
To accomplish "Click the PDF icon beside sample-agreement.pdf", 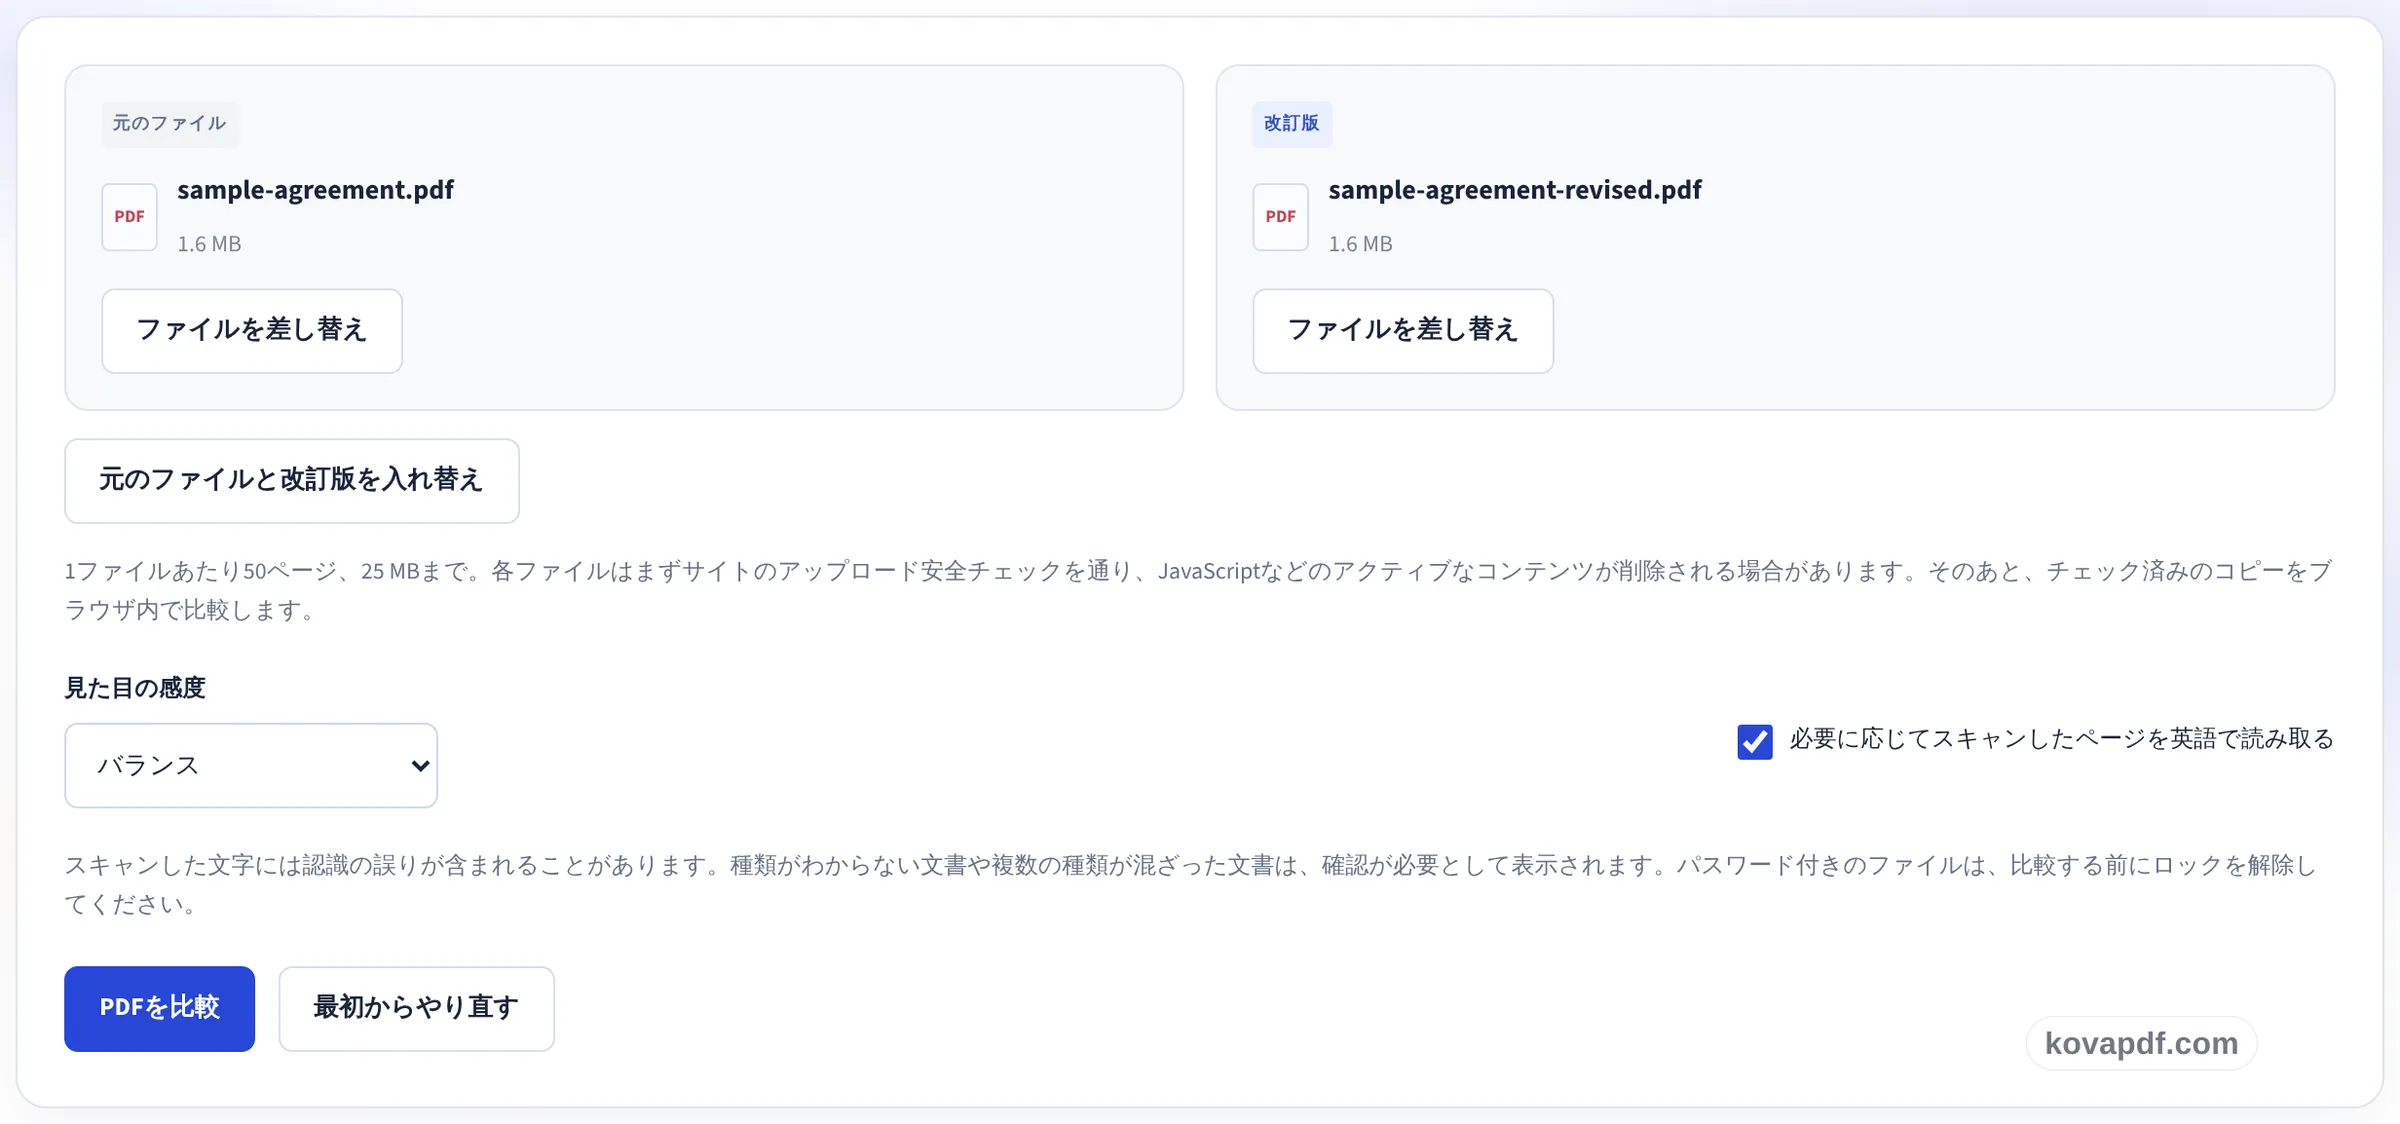I will pyautogui.click(x=129, y=217).
